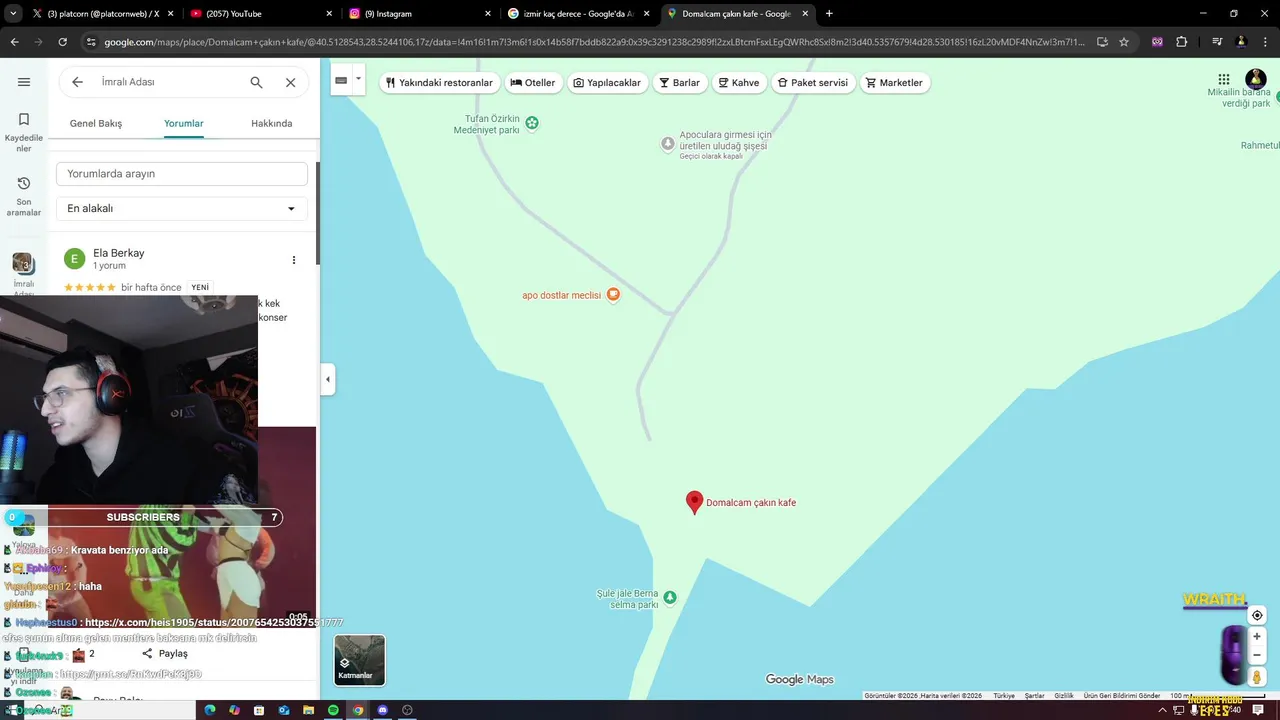The image size is (1280, 720).
Task: Collapse the side panel arrow
Action: click(x=328, y=379)
